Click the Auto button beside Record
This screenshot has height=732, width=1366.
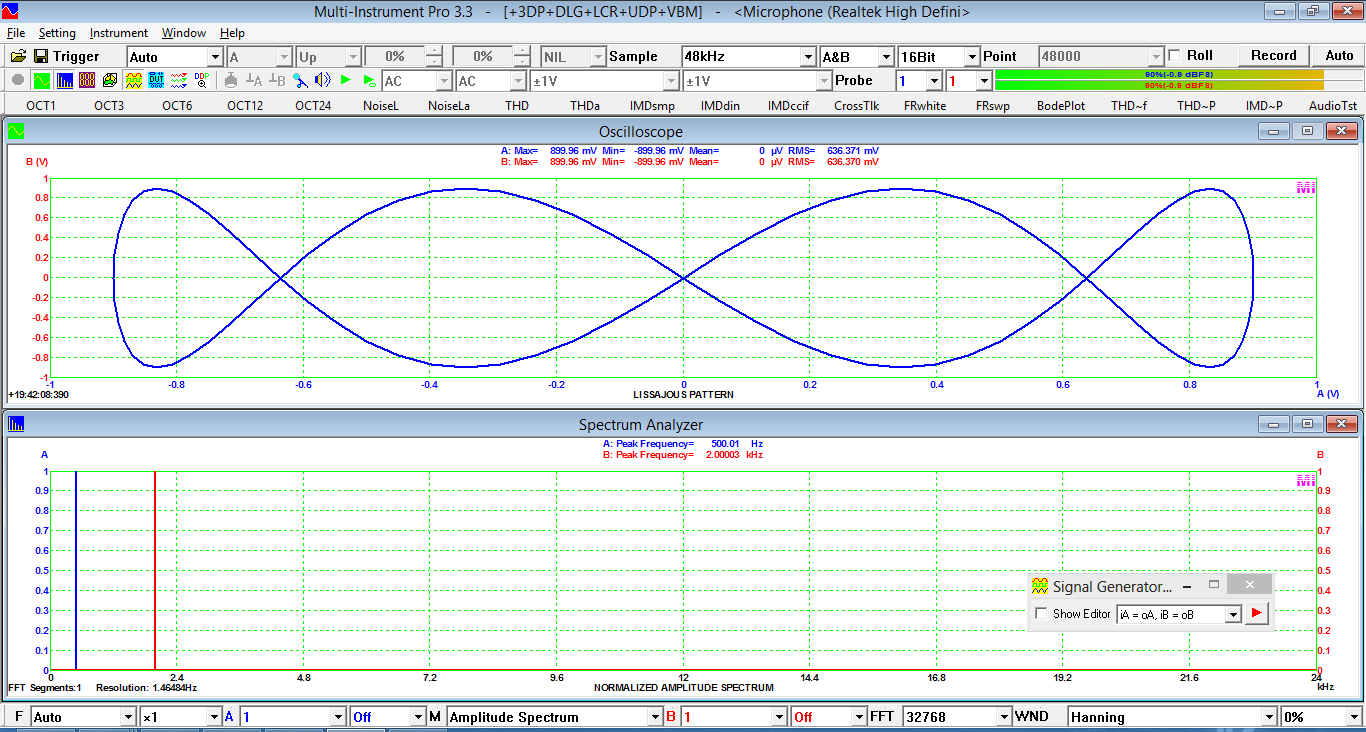click(x=1339, y=56)
